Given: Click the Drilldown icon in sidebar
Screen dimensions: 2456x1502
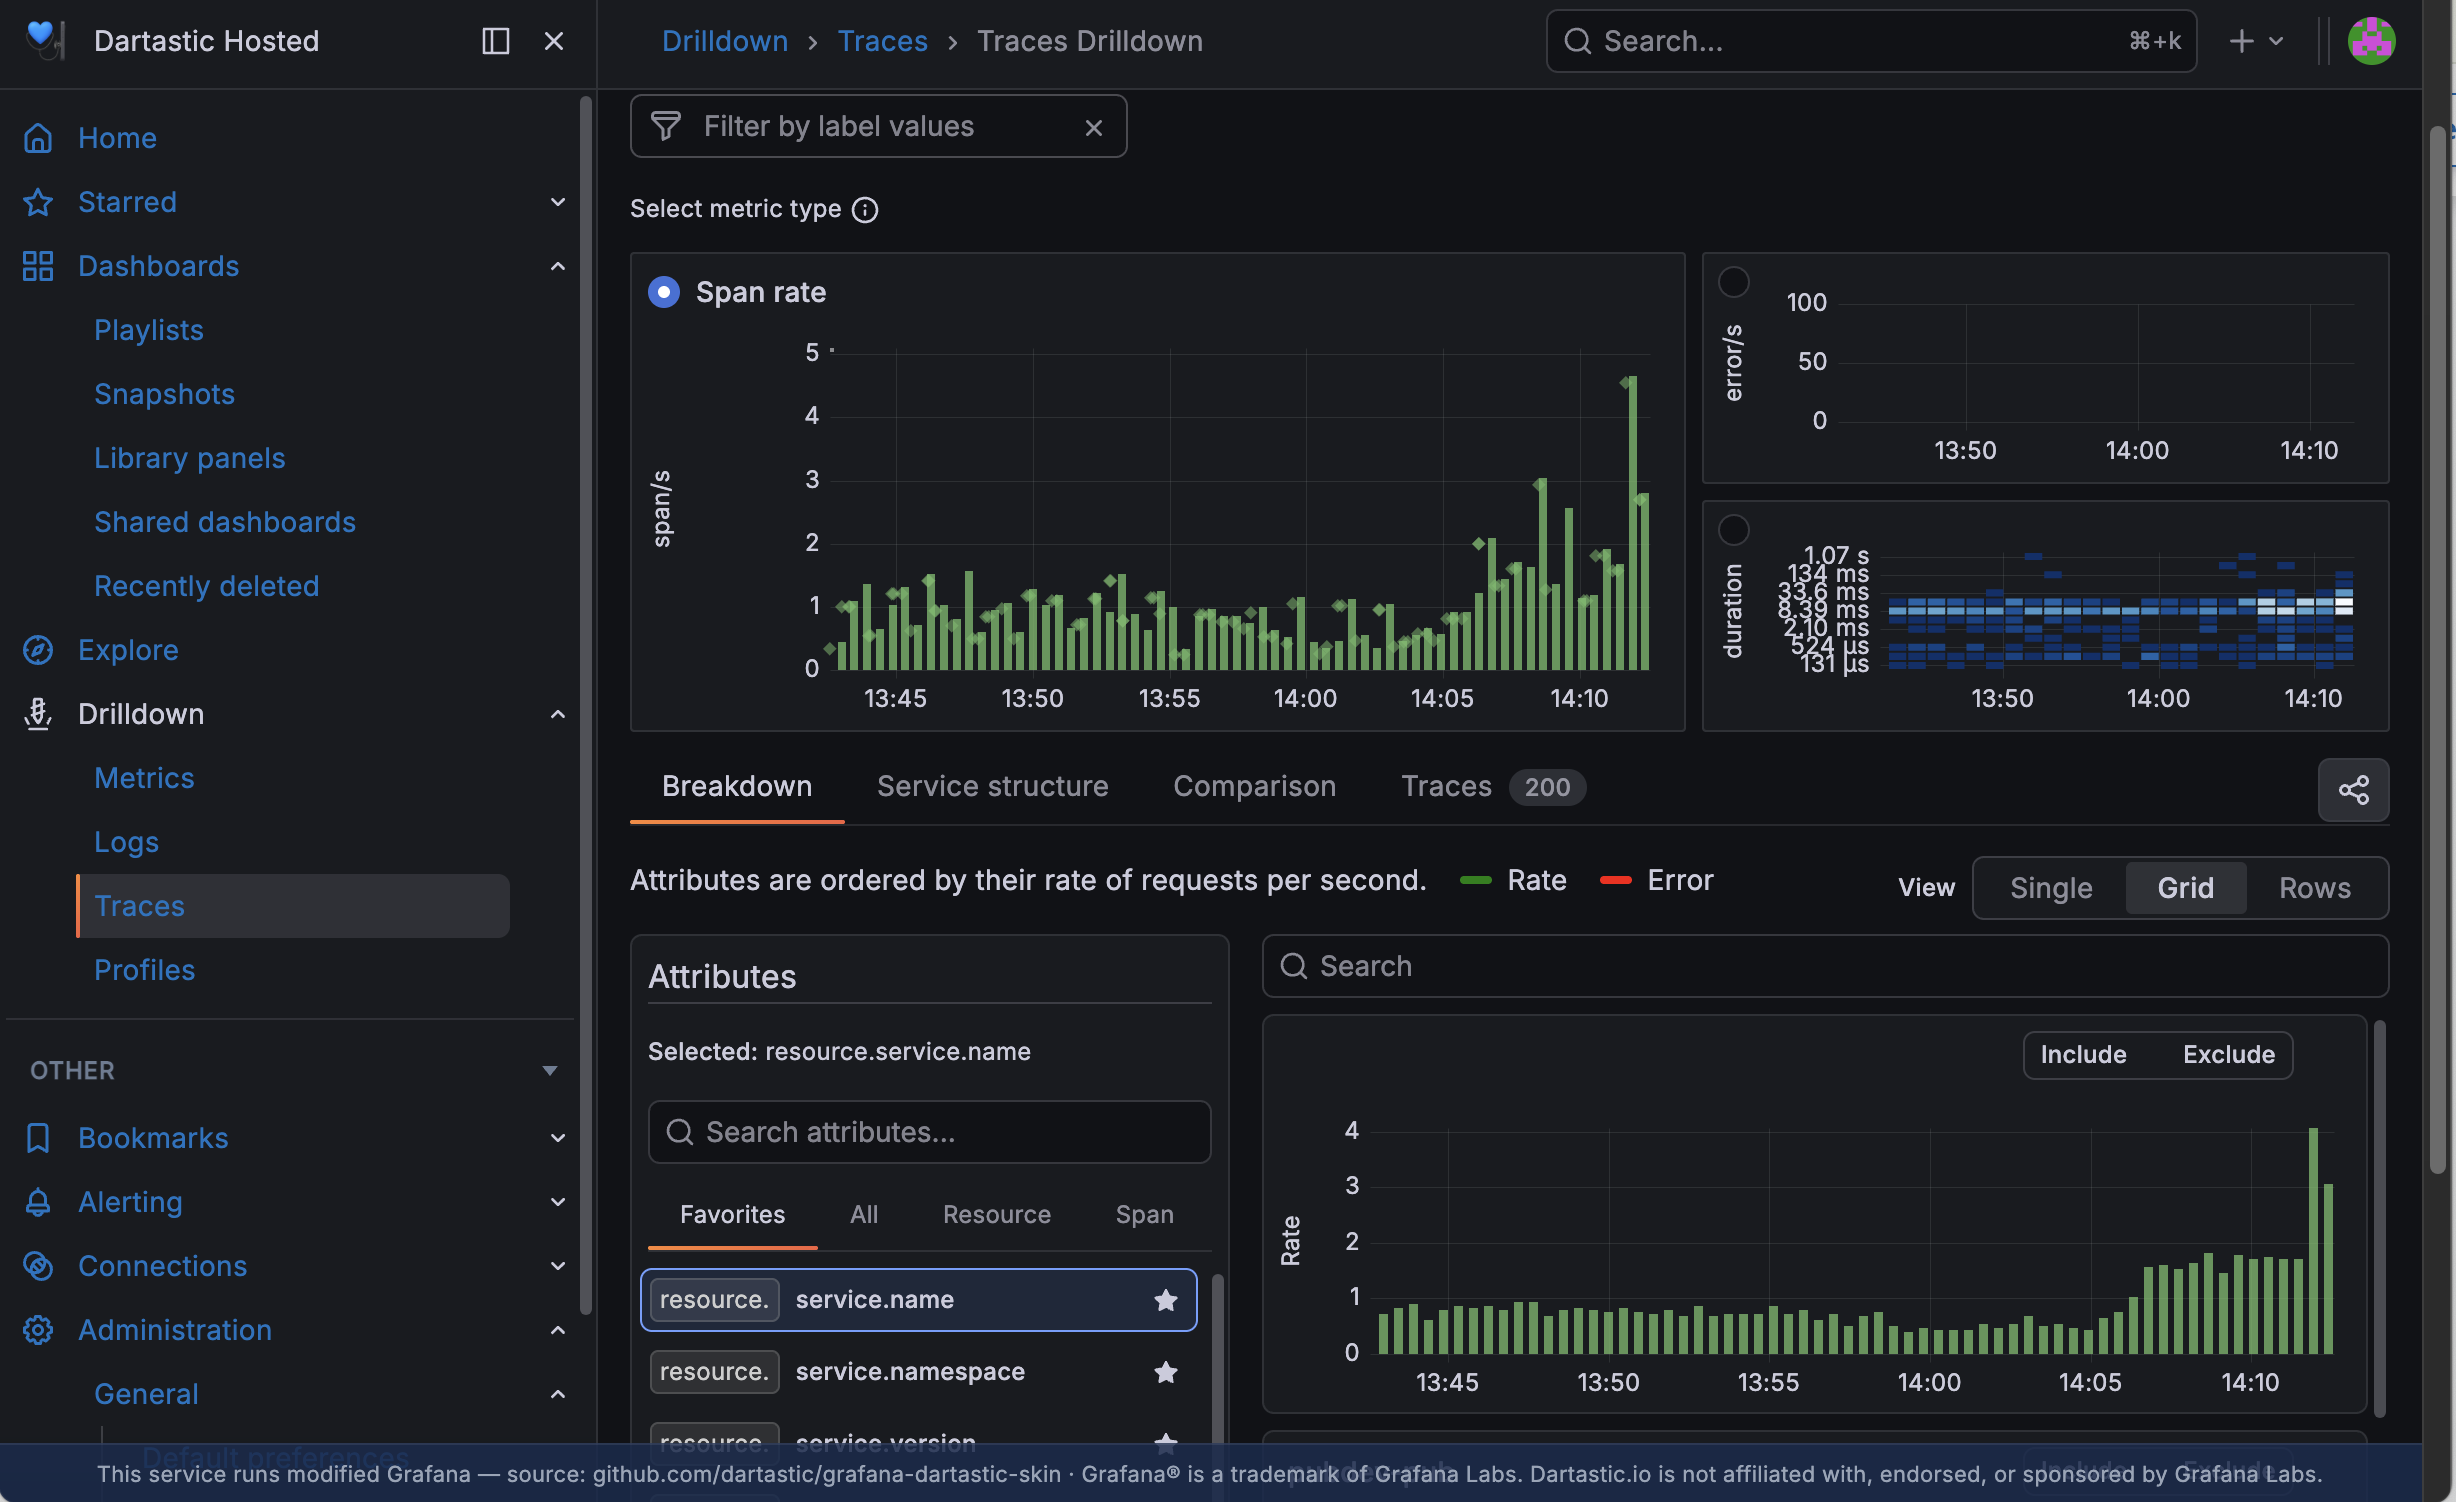Looking at the screenshot, I should tap(38, 714).
